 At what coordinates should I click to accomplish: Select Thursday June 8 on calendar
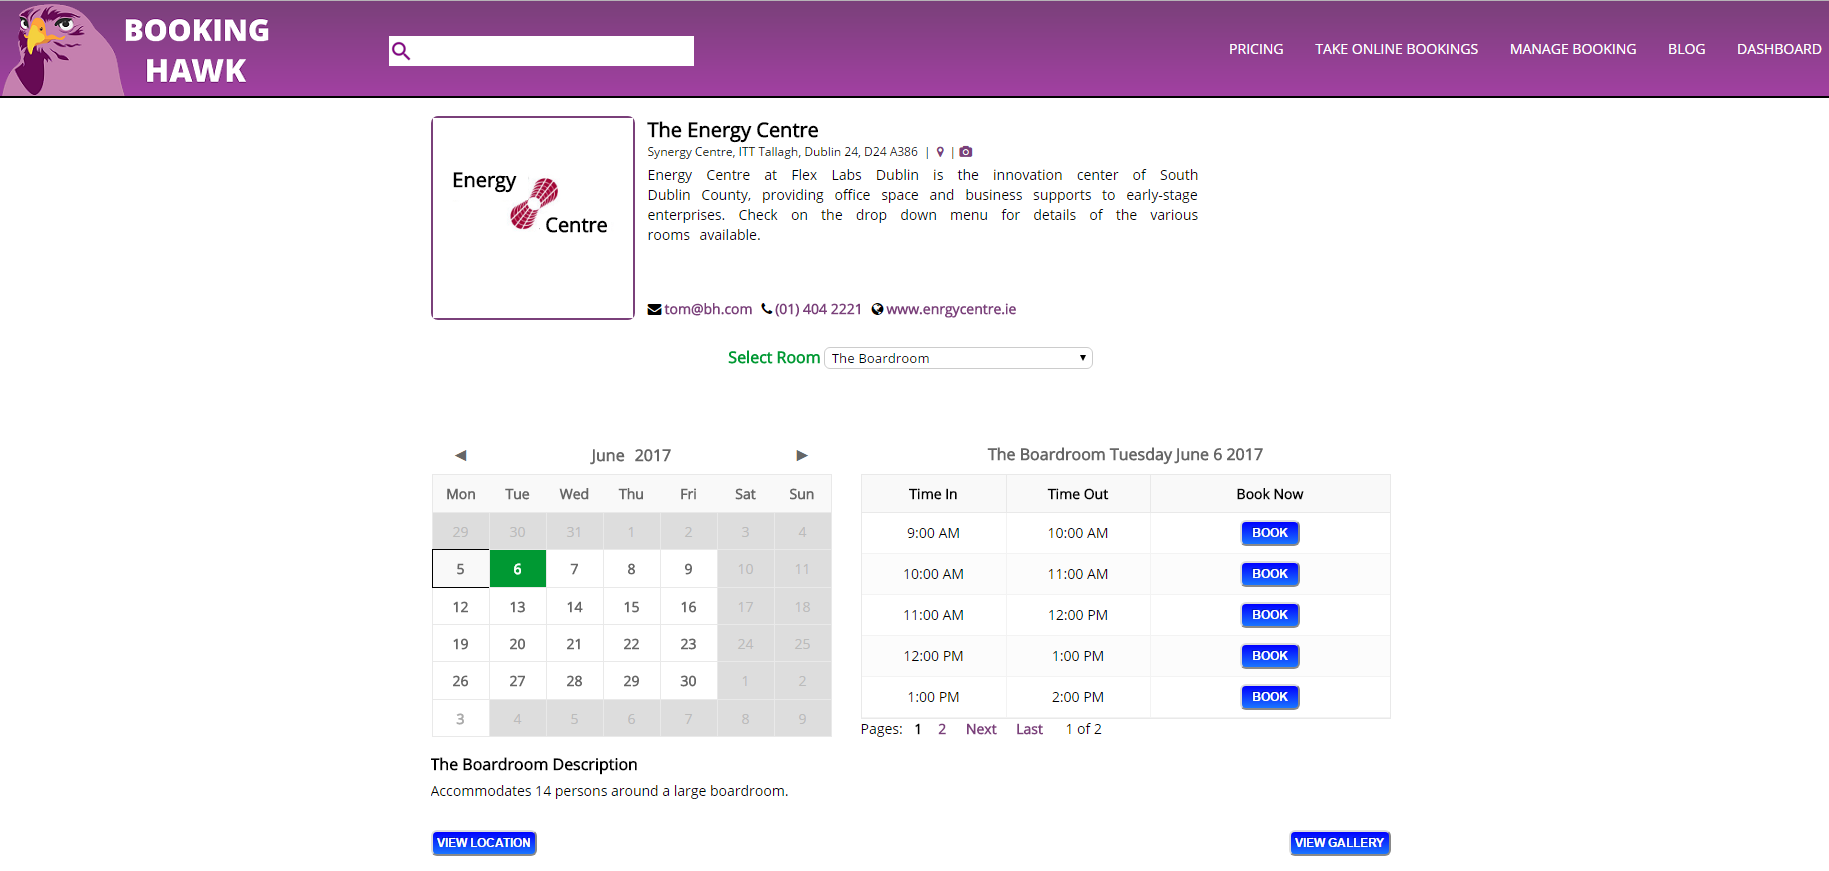(632, 569)
